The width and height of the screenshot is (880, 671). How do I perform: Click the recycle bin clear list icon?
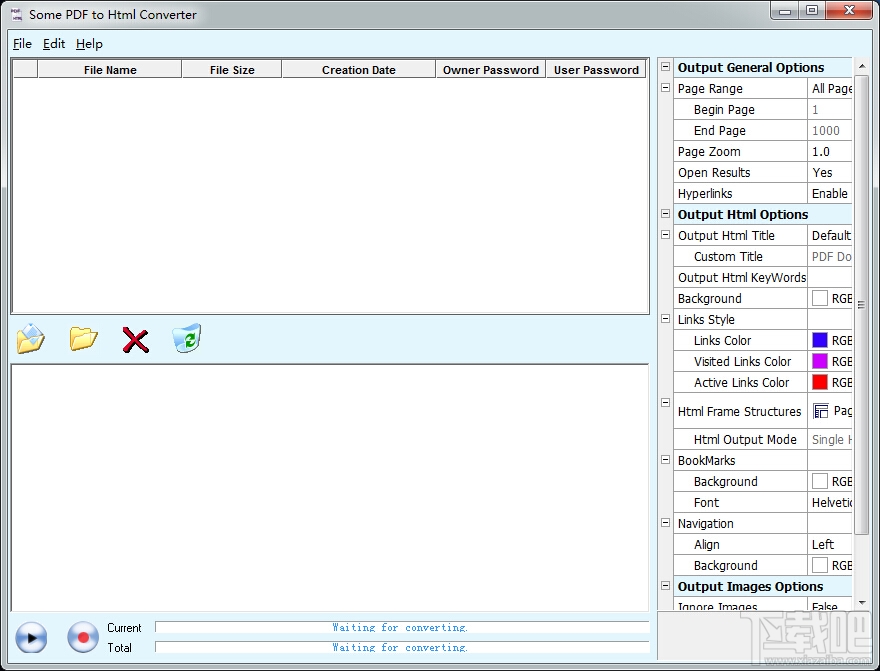[x=187, y=338]
